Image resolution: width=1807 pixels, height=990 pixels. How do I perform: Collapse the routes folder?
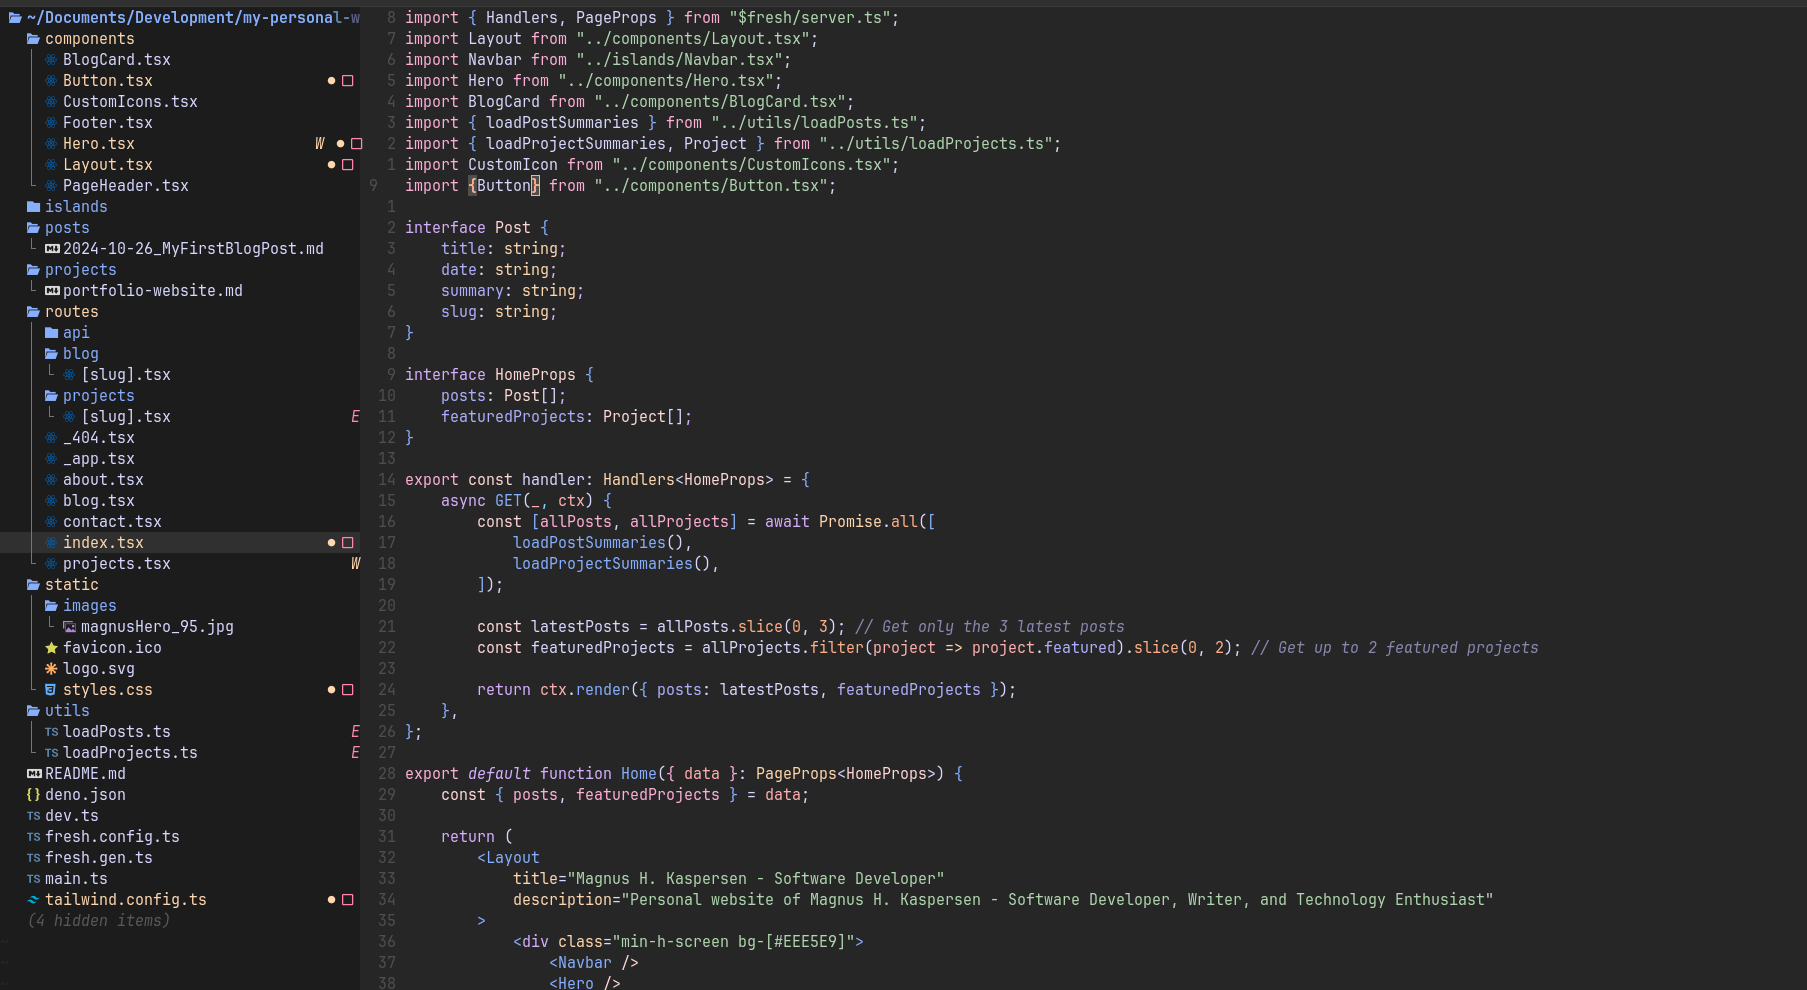(33, 312)
